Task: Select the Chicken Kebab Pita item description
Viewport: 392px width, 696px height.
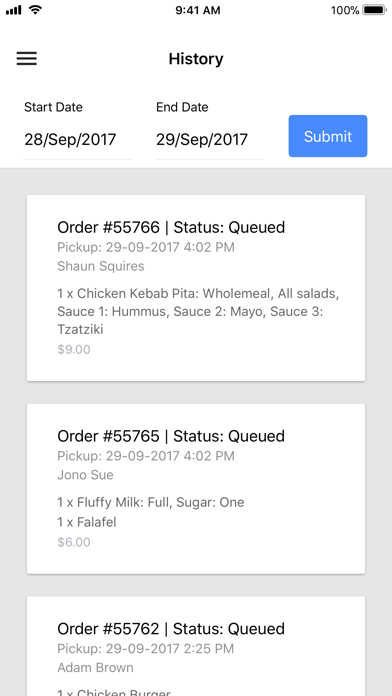Action: [x=198, y=312]
